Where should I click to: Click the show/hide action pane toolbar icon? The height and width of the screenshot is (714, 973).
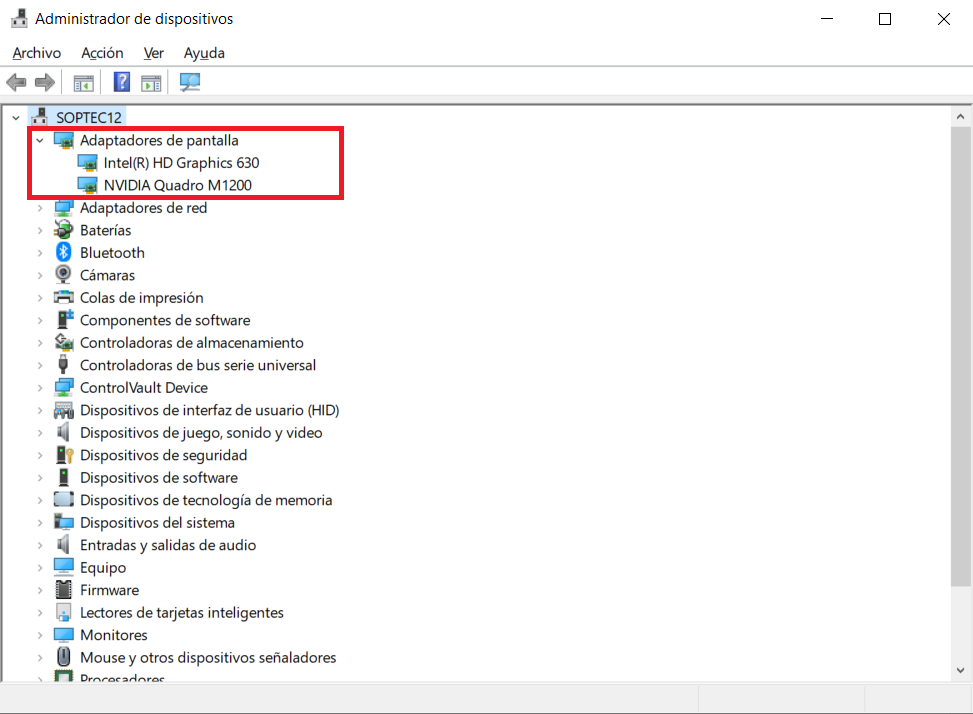pyautogui.click(x=151, y=83)
